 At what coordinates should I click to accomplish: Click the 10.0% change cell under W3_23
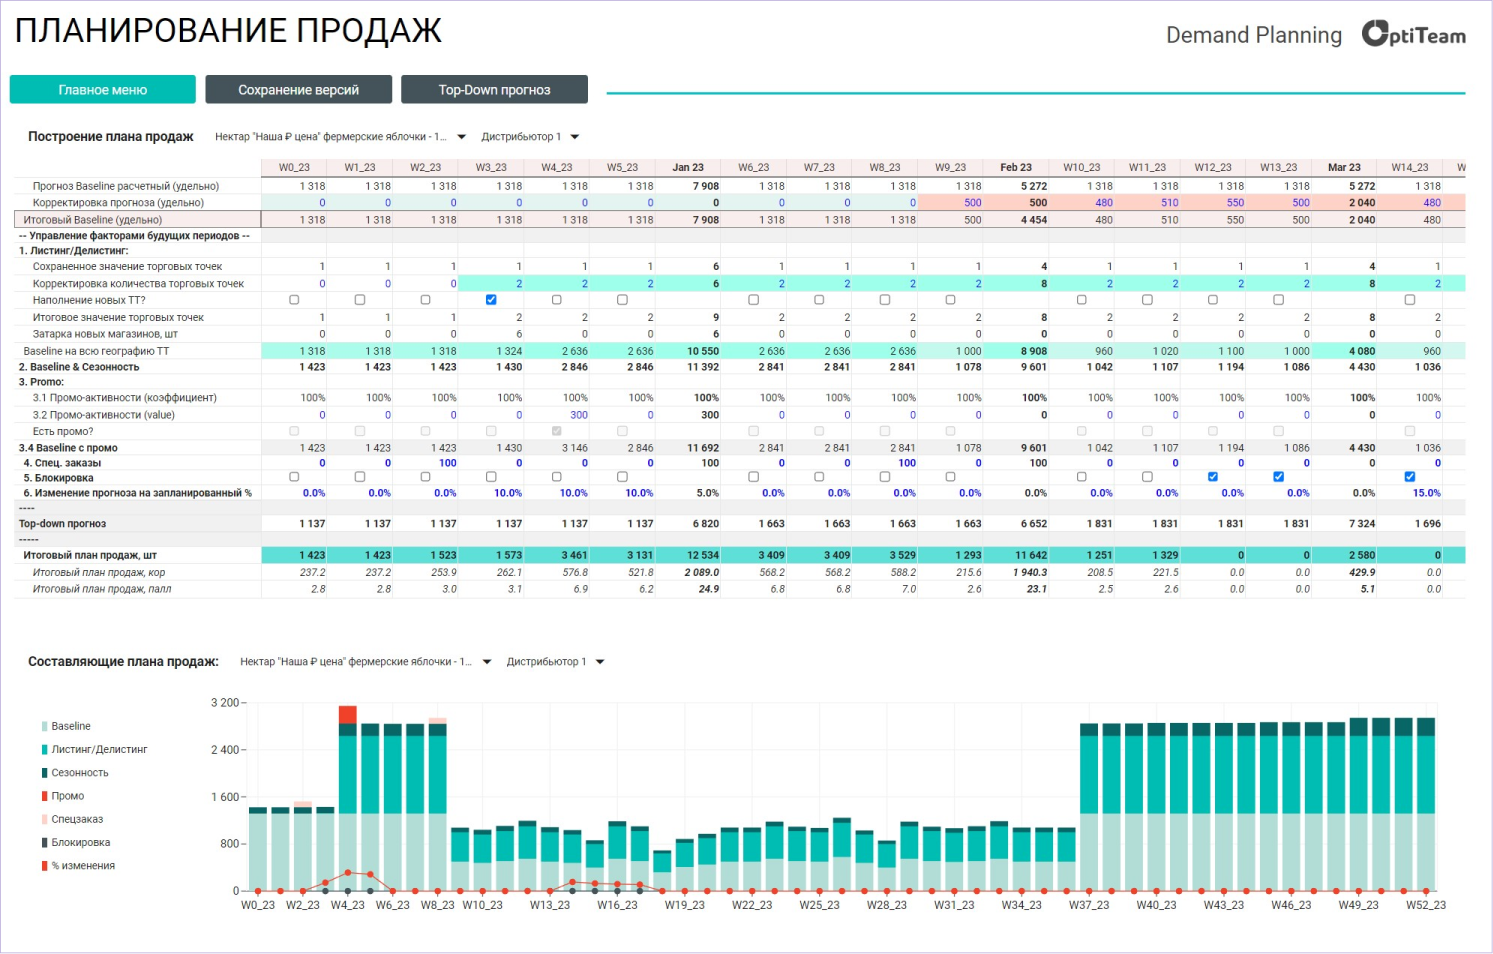[x=491, y=493]
